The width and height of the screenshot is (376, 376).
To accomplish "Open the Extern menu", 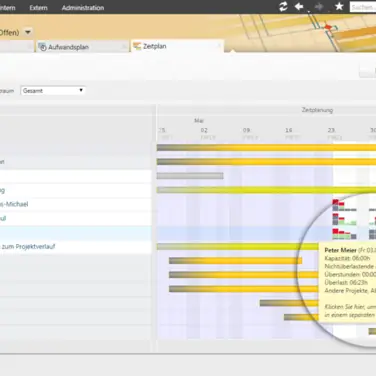I will coord(38,8).
